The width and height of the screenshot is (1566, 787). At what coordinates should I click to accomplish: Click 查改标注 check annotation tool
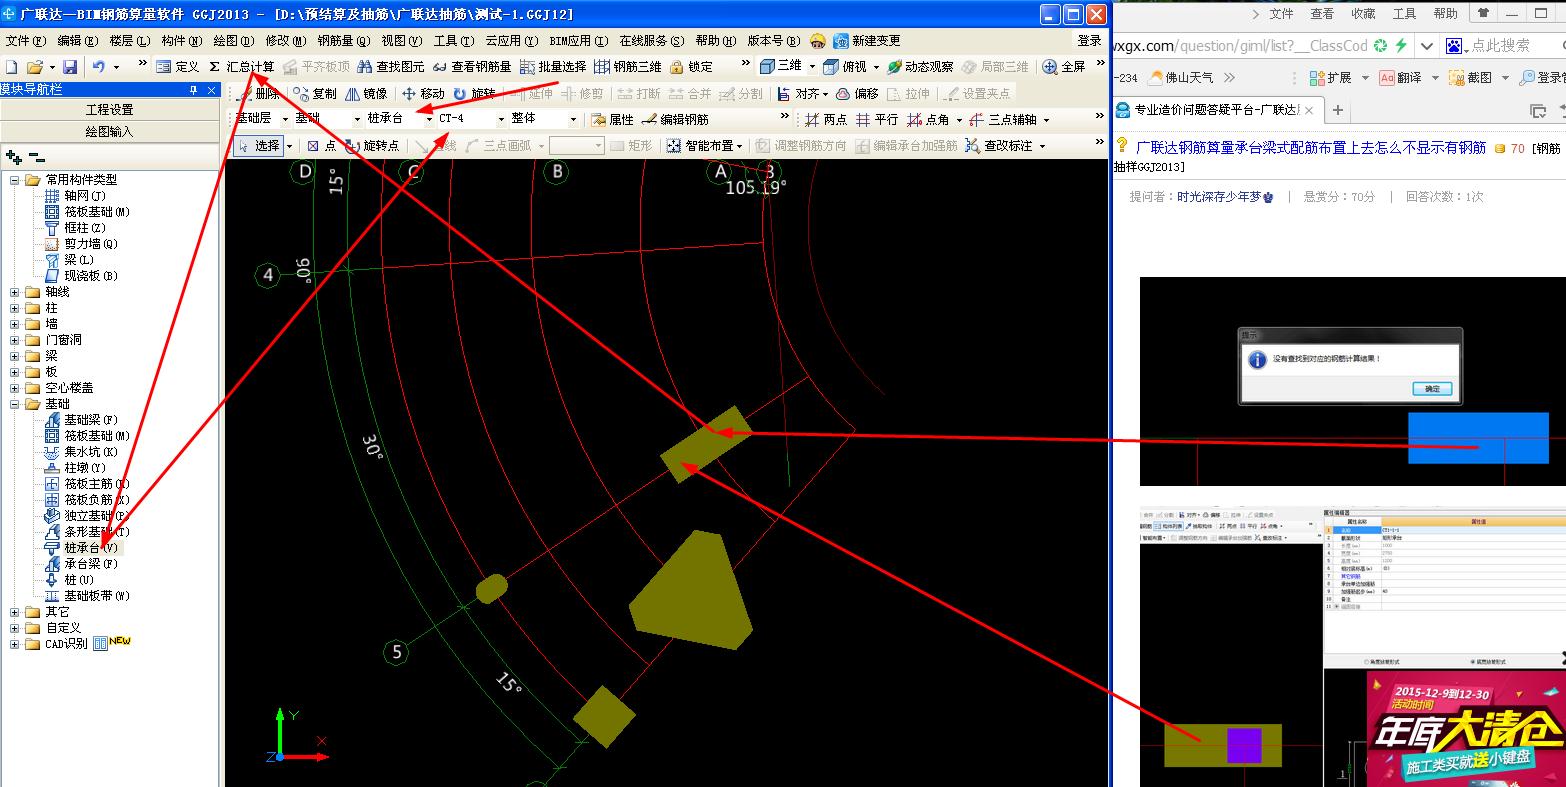[x=1005, y=145]
